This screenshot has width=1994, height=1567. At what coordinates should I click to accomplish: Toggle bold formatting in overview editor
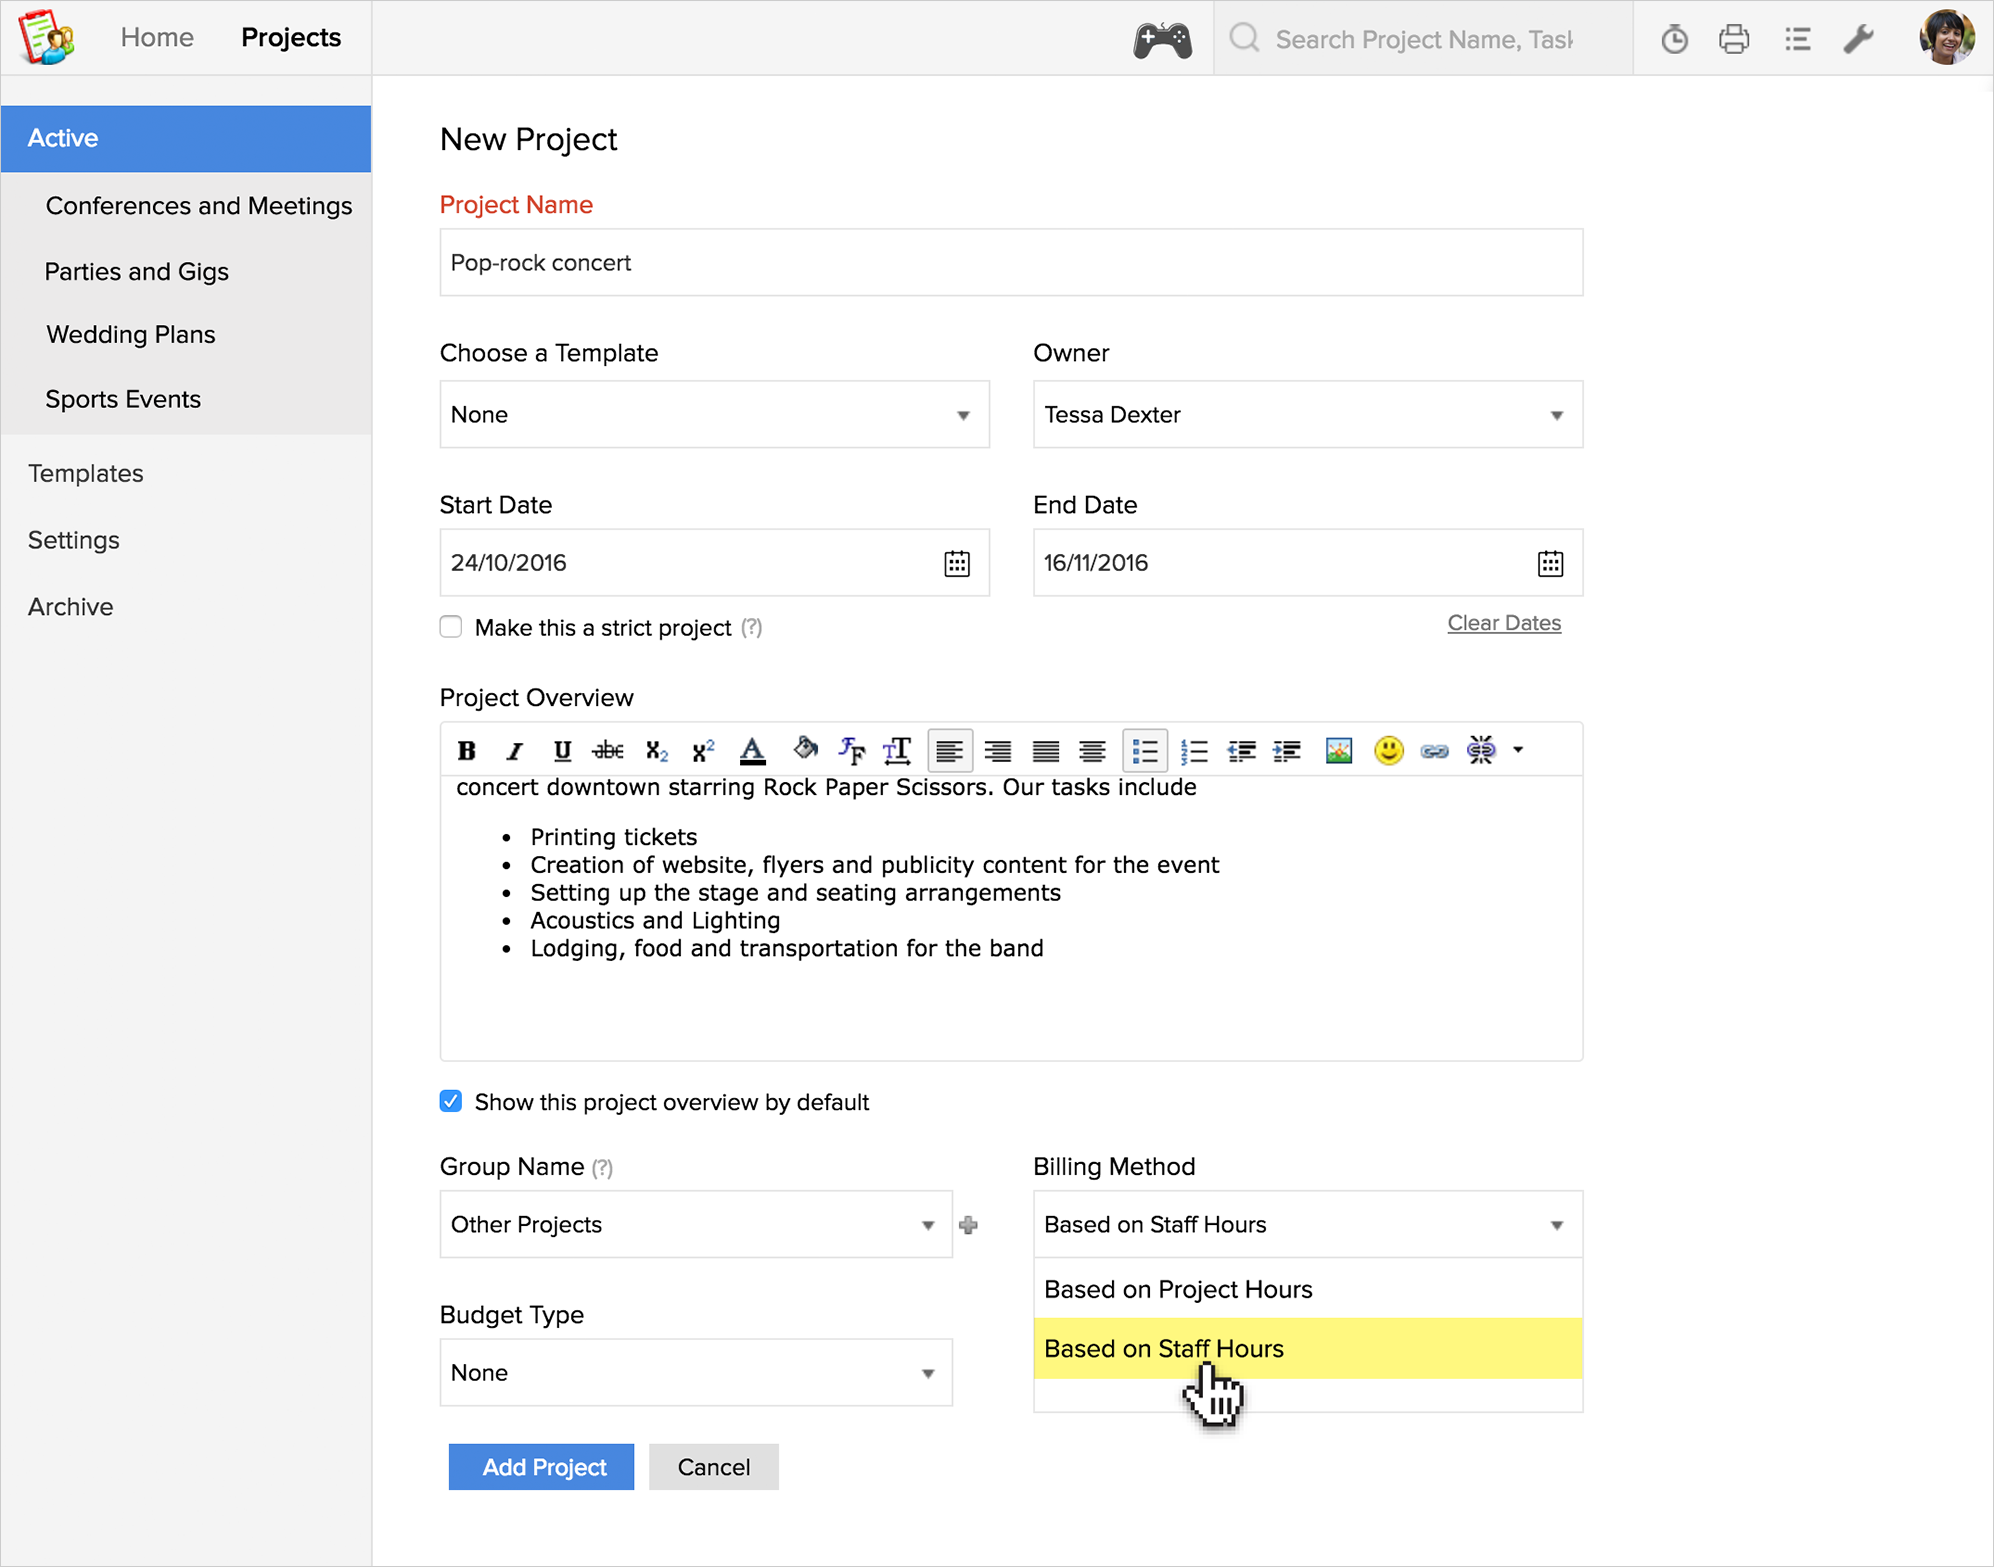(x=466, y=750)
